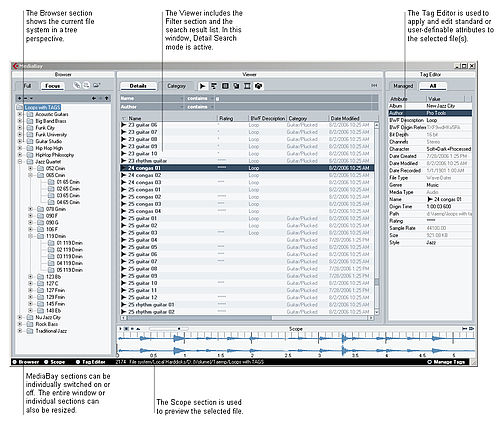
Task: Select the Category search tab
Action: tap(176, 86)
